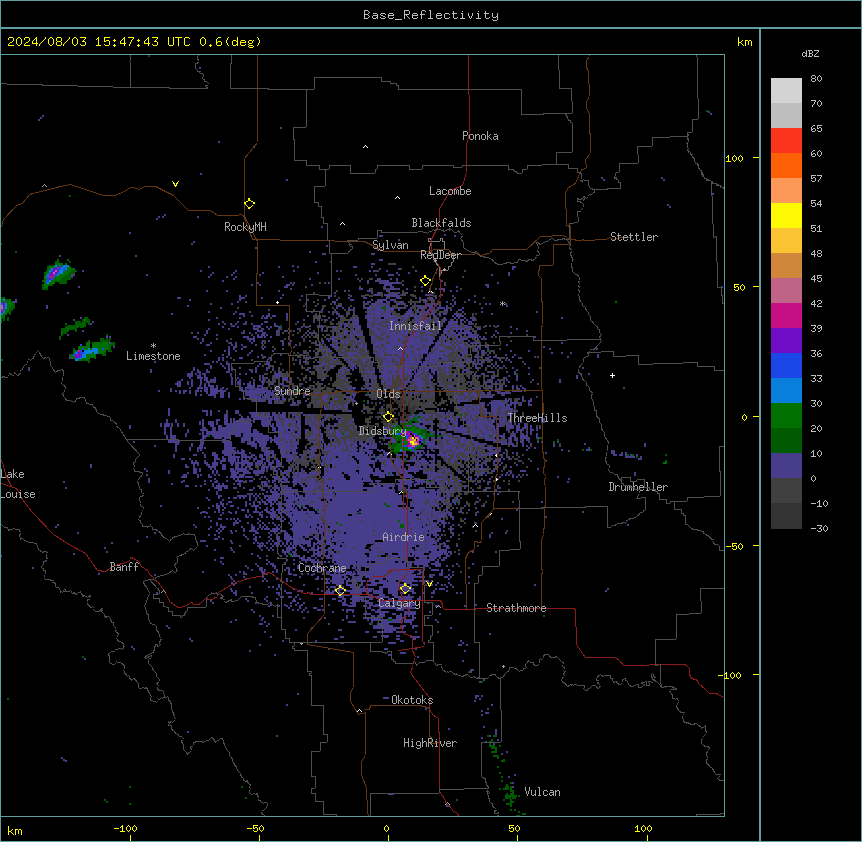Click the red 60-65 dBZ legend swatch
862x842 pixels.
click(x=786, y=141)
